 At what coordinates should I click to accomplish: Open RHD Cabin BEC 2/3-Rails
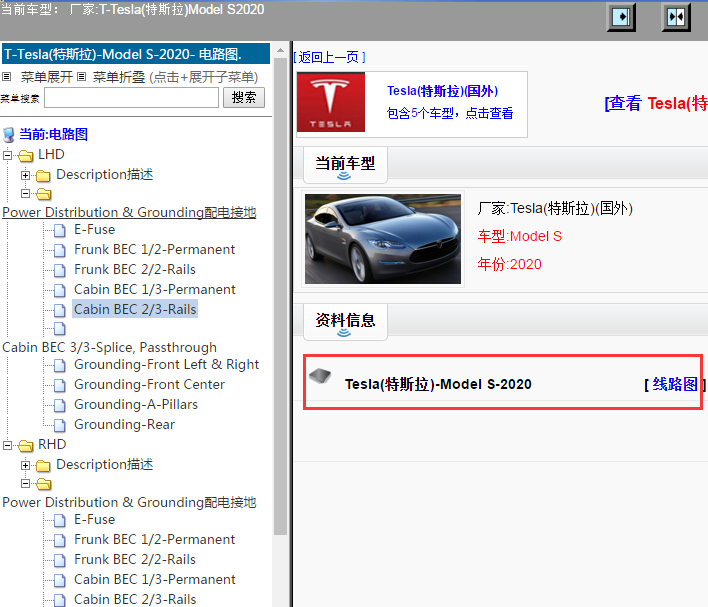(135, 599)
